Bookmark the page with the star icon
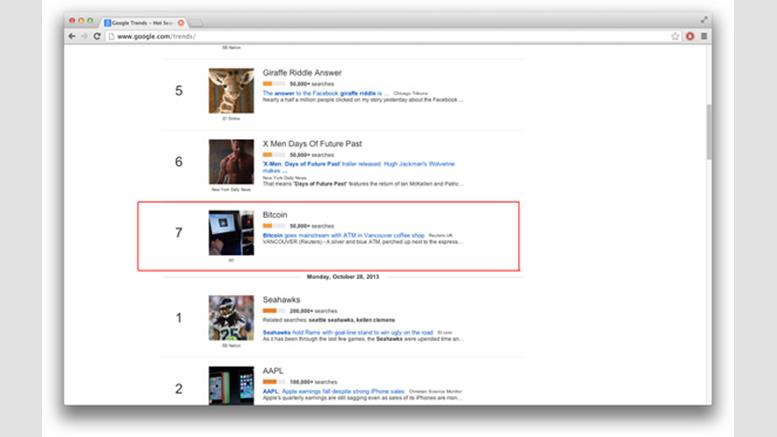 tap(675, 36)
